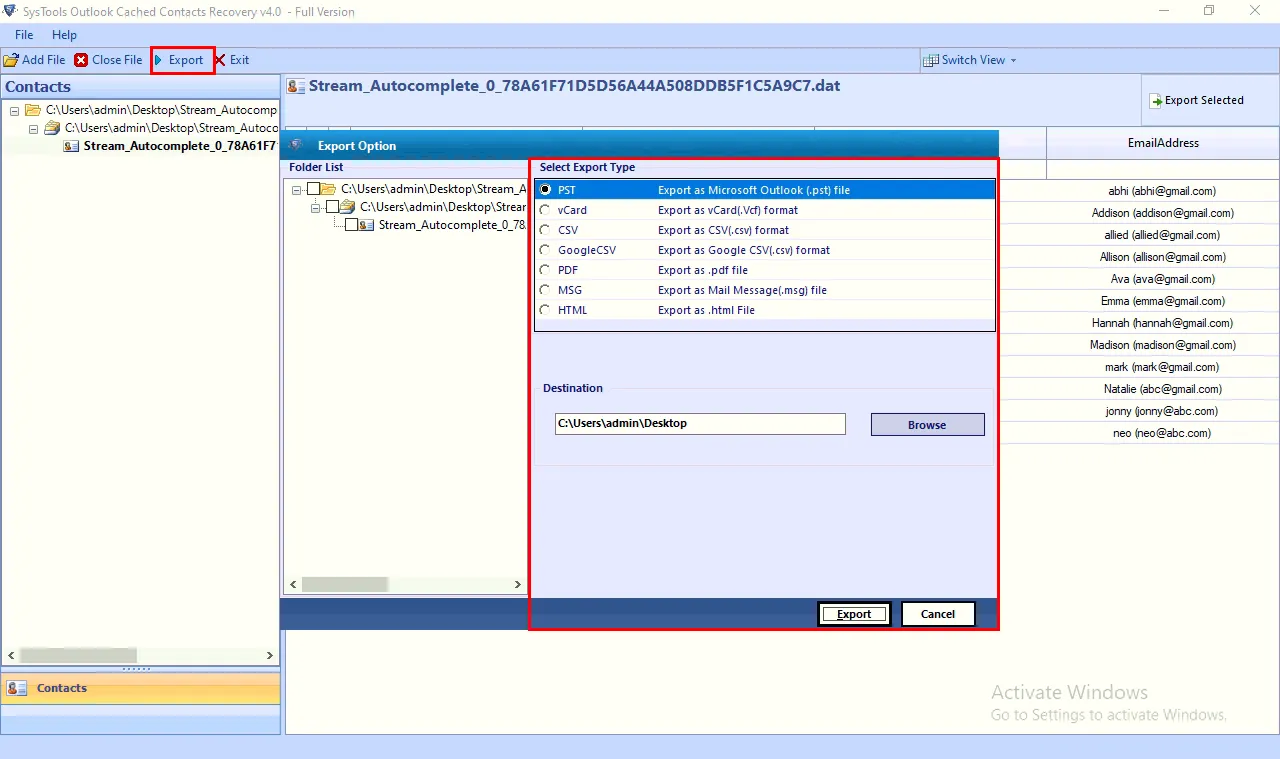Open the File menu
This screenshot has width=1280, height=759.
(24, 35)
